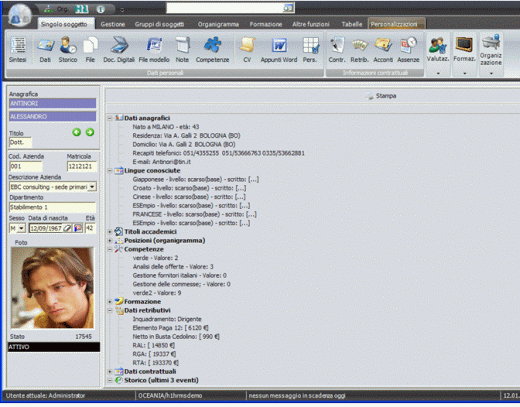Go to next employee green arrow
Image resolution: width=520 pixels, height=407 pixels.
point(90,132)
